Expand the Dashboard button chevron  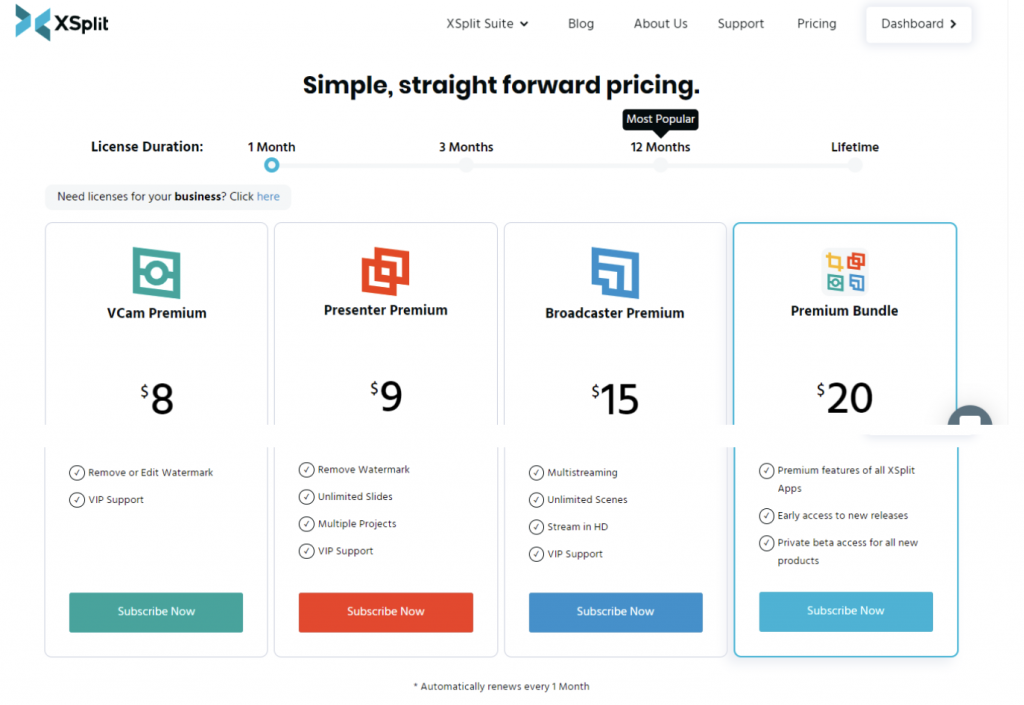click(x=953, y=23)
